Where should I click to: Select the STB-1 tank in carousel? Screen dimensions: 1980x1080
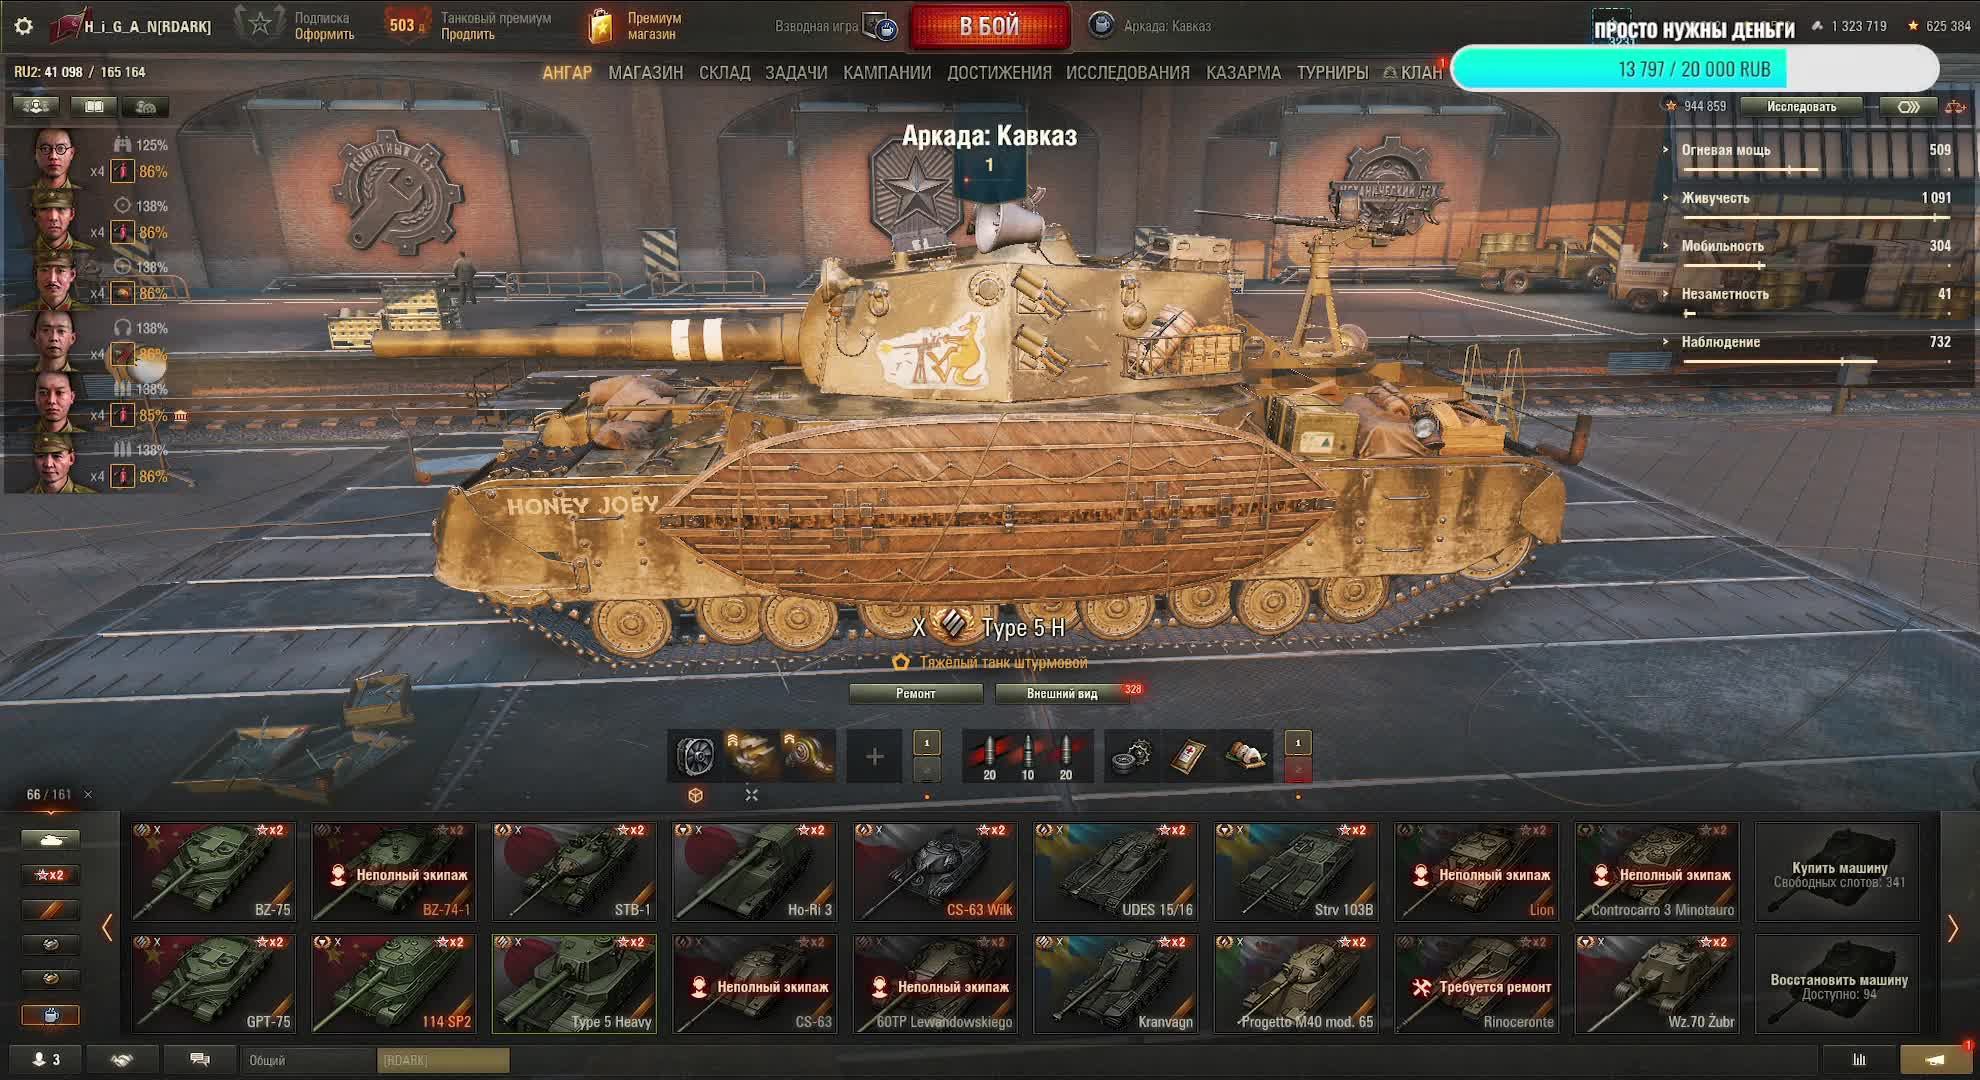[x=574, y=871]
